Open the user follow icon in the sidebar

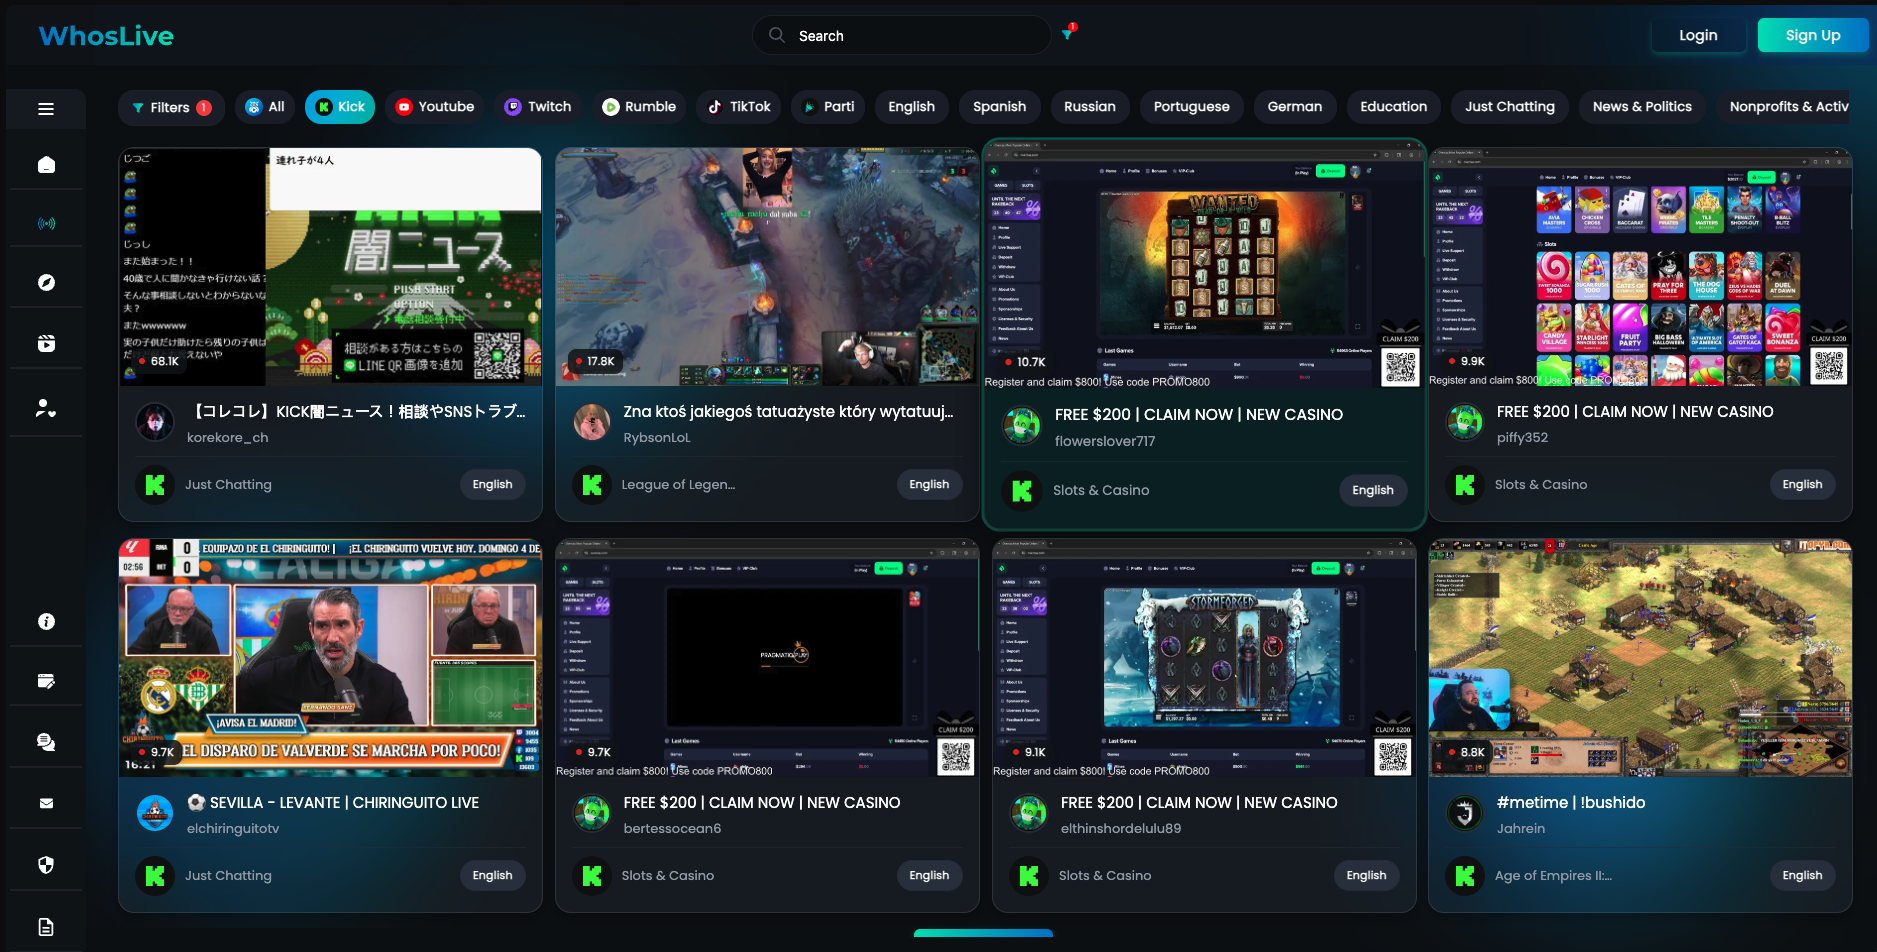point(46,408)
